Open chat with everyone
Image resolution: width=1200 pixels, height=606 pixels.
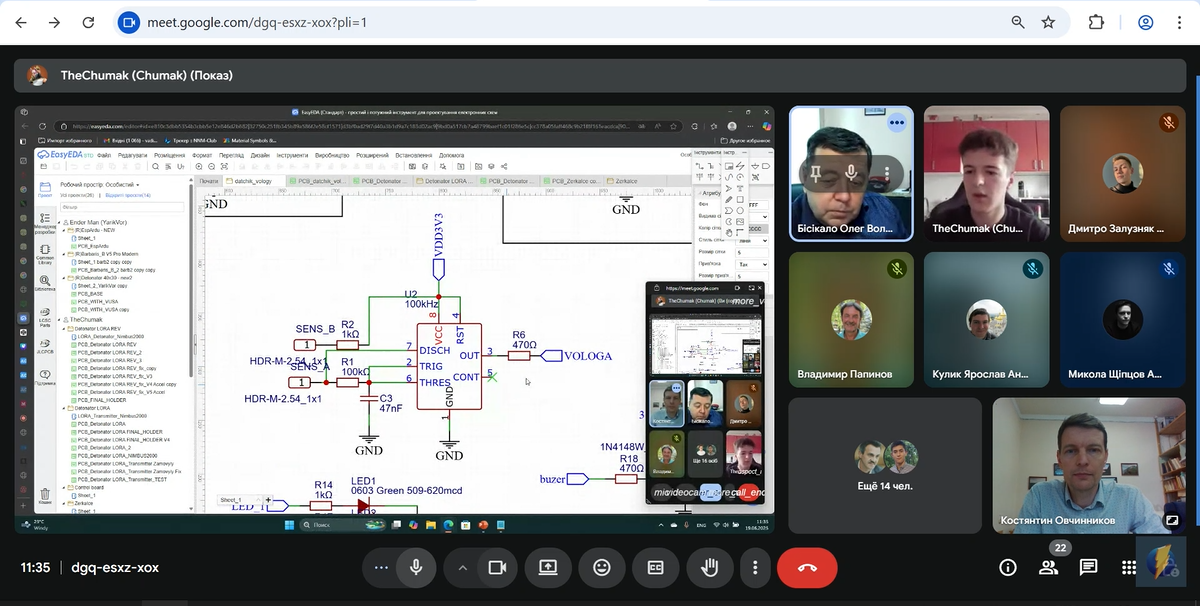(1088, 567)
